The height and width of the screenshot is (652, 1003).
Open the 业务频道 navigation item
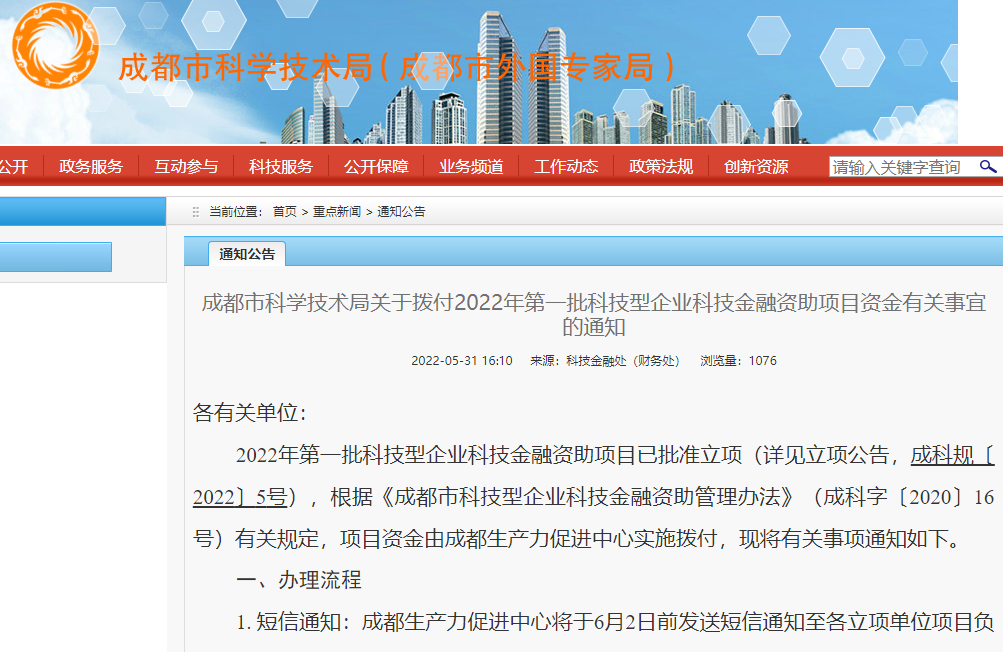471,167
